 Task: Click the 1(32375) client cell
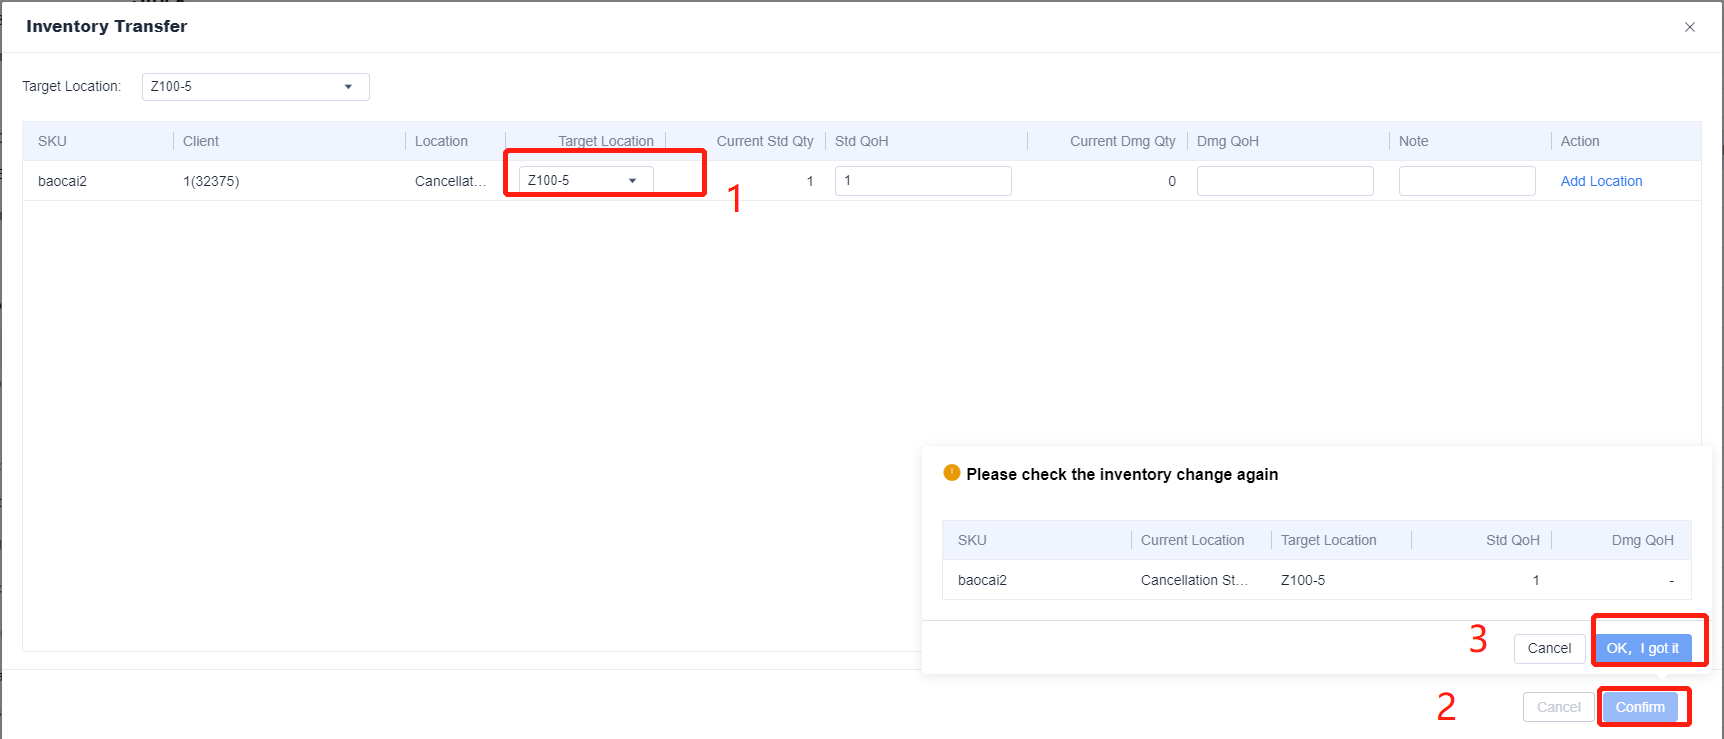click(211, 181)
